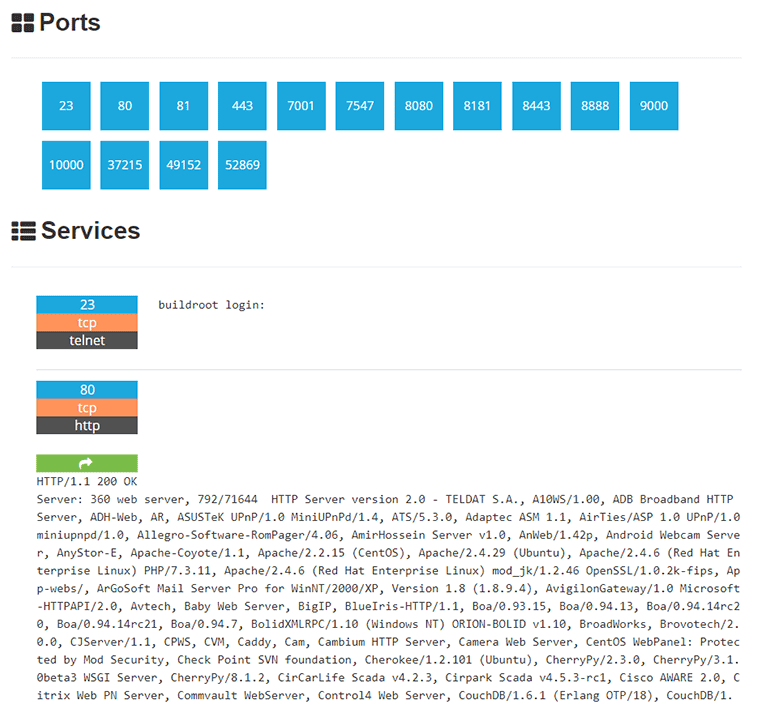Click the 'HTTP/1.1 200 OK' line
This screenshot has width=757, height=713.
87,481
